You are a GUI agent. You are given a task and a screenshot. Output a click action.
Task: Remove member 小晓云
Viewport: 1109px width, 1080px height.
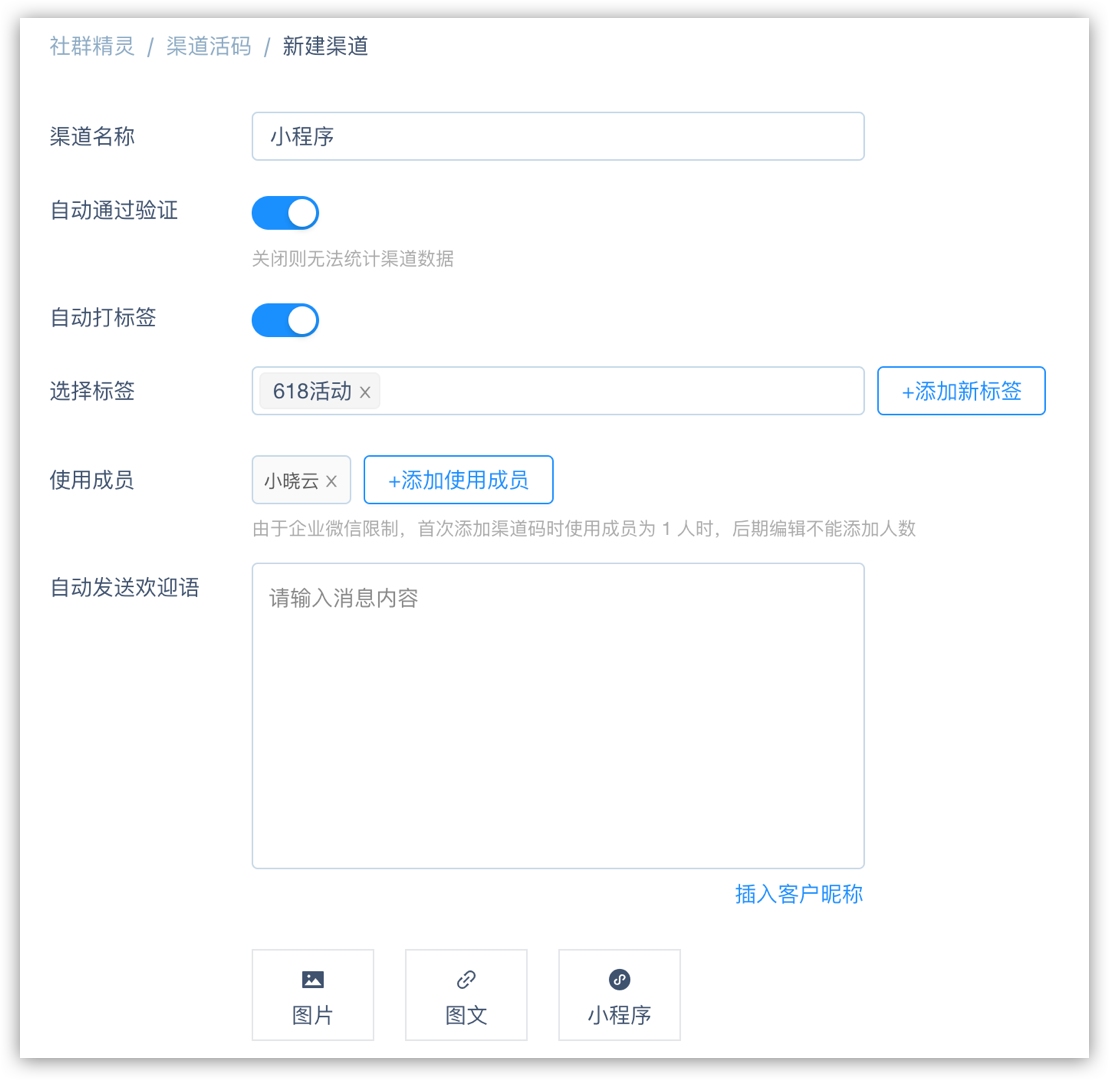click(x=331, y=481)
